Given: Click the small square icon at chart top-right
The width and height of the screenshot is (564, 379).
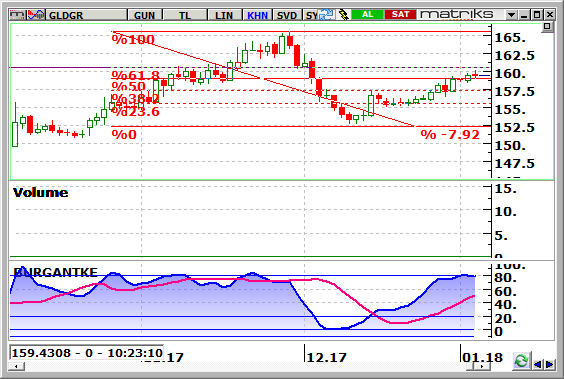Looking at the screenshot, I should click(x=547, y=27).
